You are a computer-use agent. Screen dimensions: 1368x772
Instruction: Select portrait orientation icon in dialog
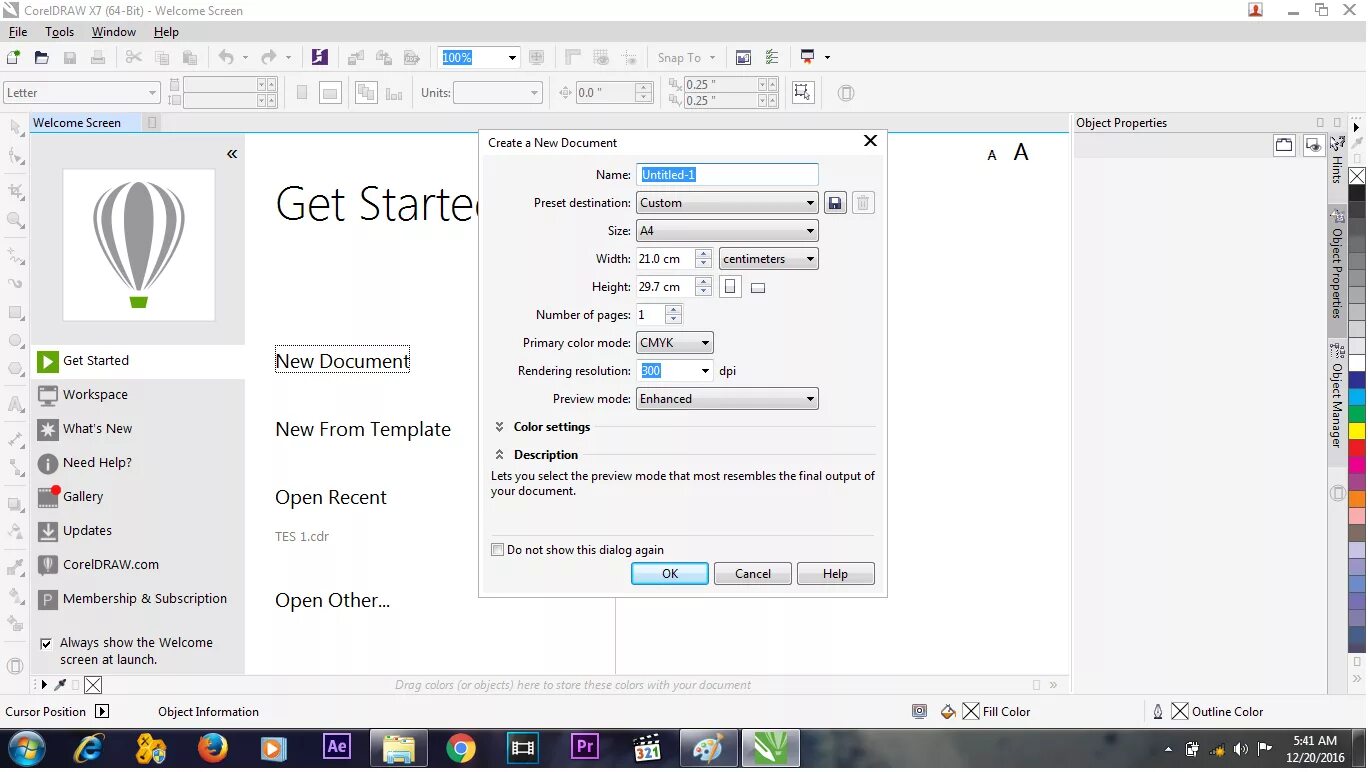coord(730,287)
